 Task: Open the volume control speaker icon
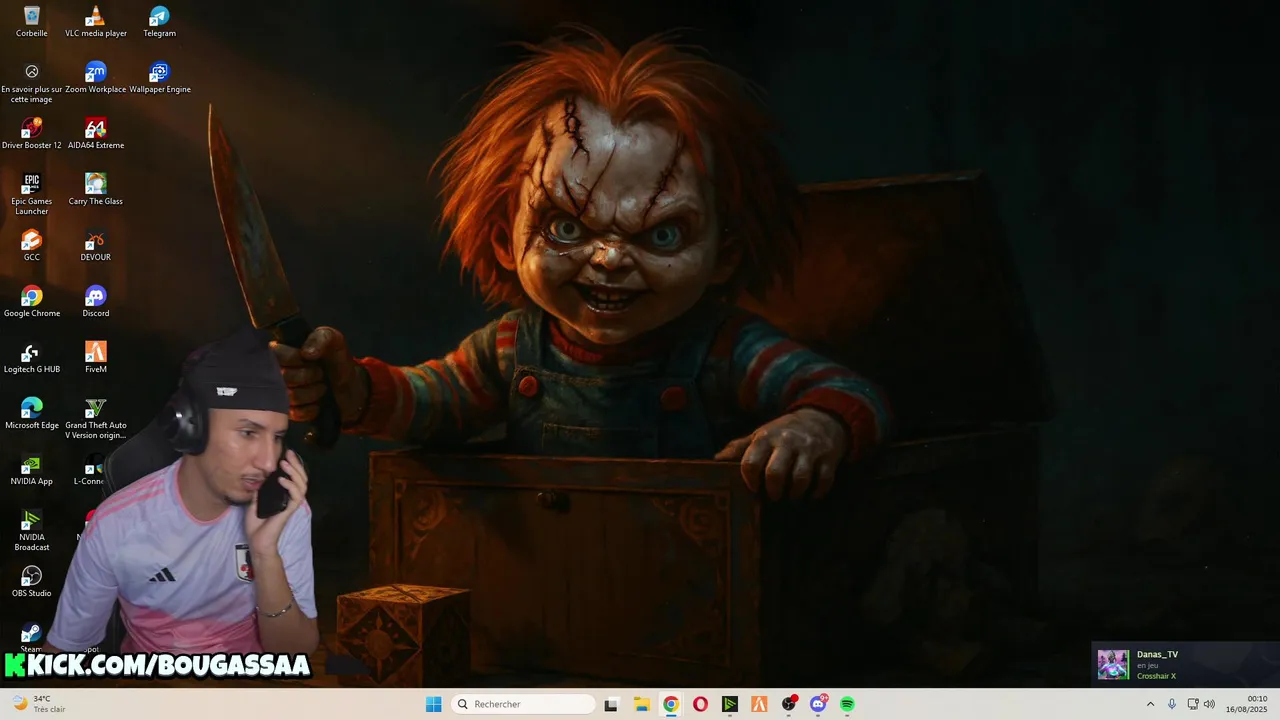point(1209,704)
